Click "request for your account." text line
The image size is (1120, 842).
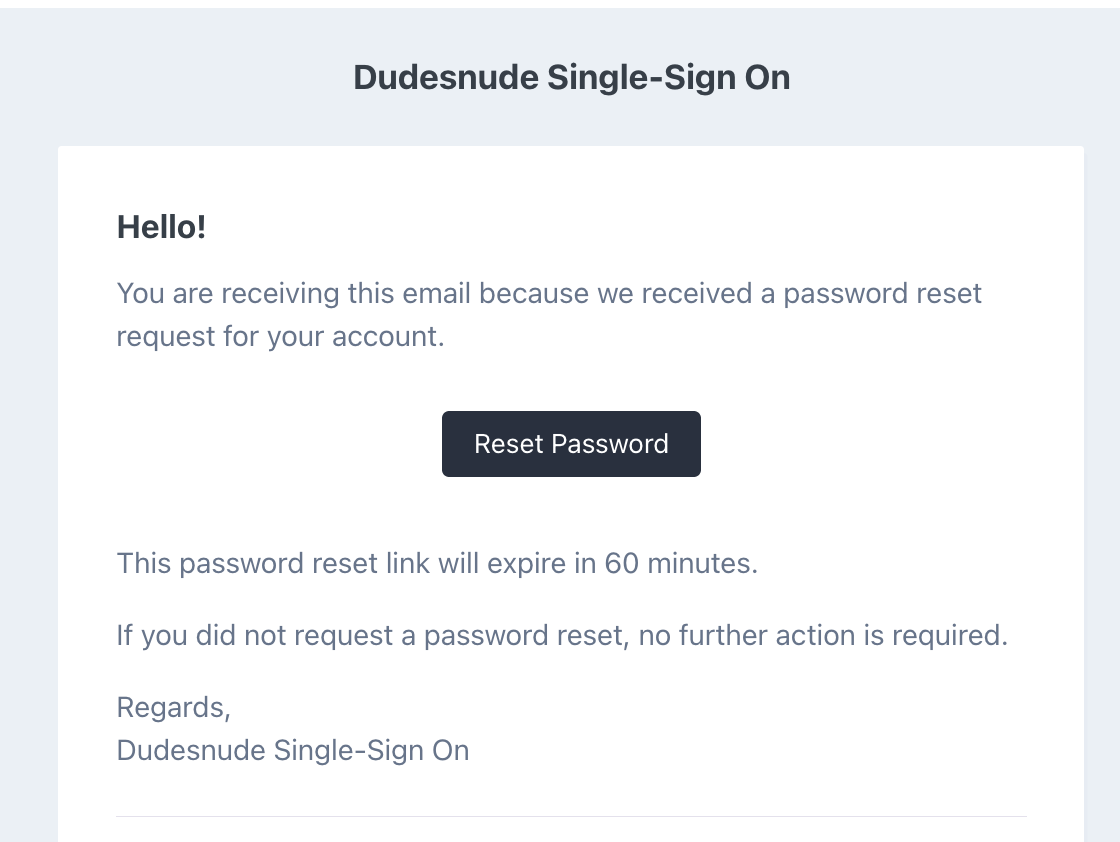(x=280, y=336)
